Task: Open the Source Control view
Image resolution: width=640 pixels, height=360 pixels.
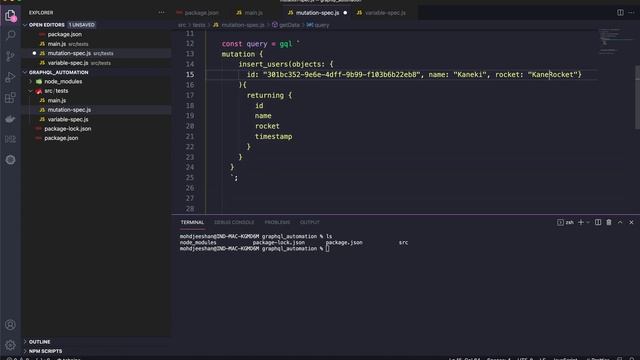Action: coord(10,56)
